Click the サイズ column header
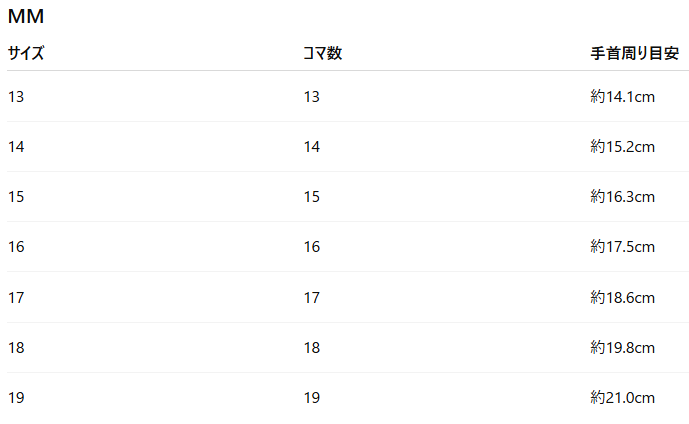 [x=26, y=54]
